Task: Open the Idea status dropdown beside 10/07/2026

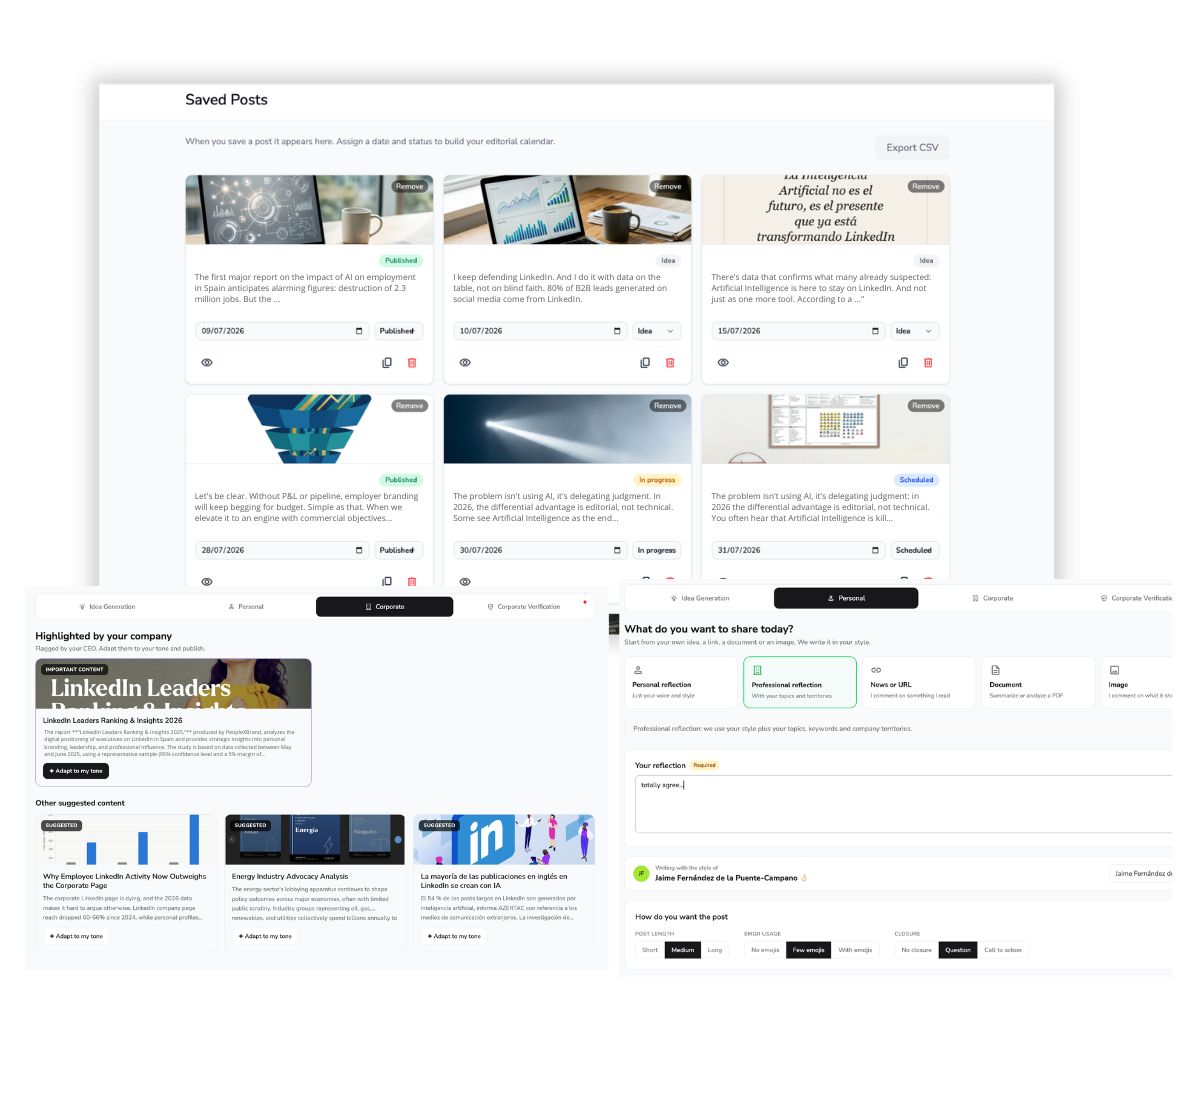Action: click(657, 331)
